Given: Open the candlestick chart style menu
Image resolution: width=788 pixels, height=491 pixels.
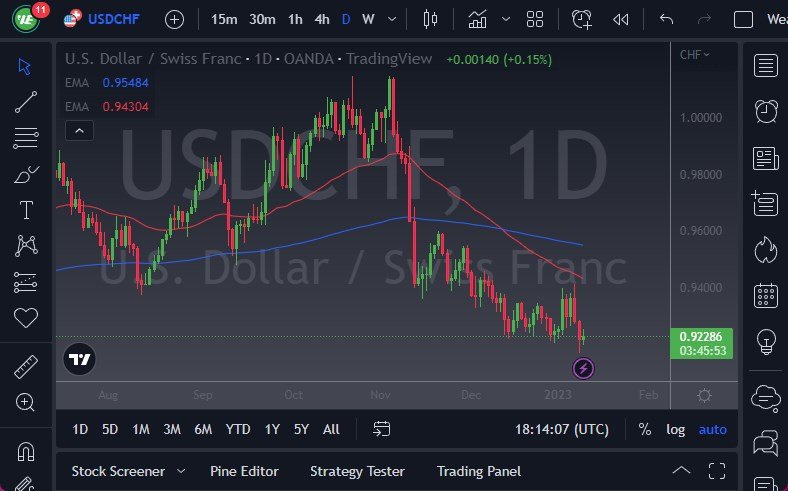Looking at the screenshot, I should click(x=430, y=20).
